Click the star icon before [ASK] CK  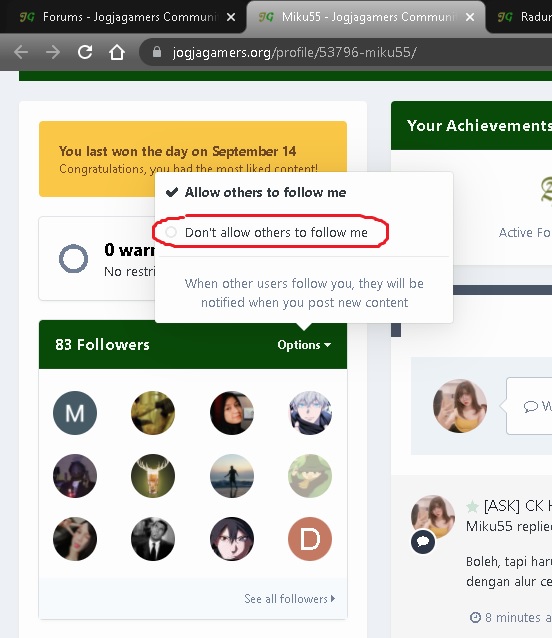point(472,507)
